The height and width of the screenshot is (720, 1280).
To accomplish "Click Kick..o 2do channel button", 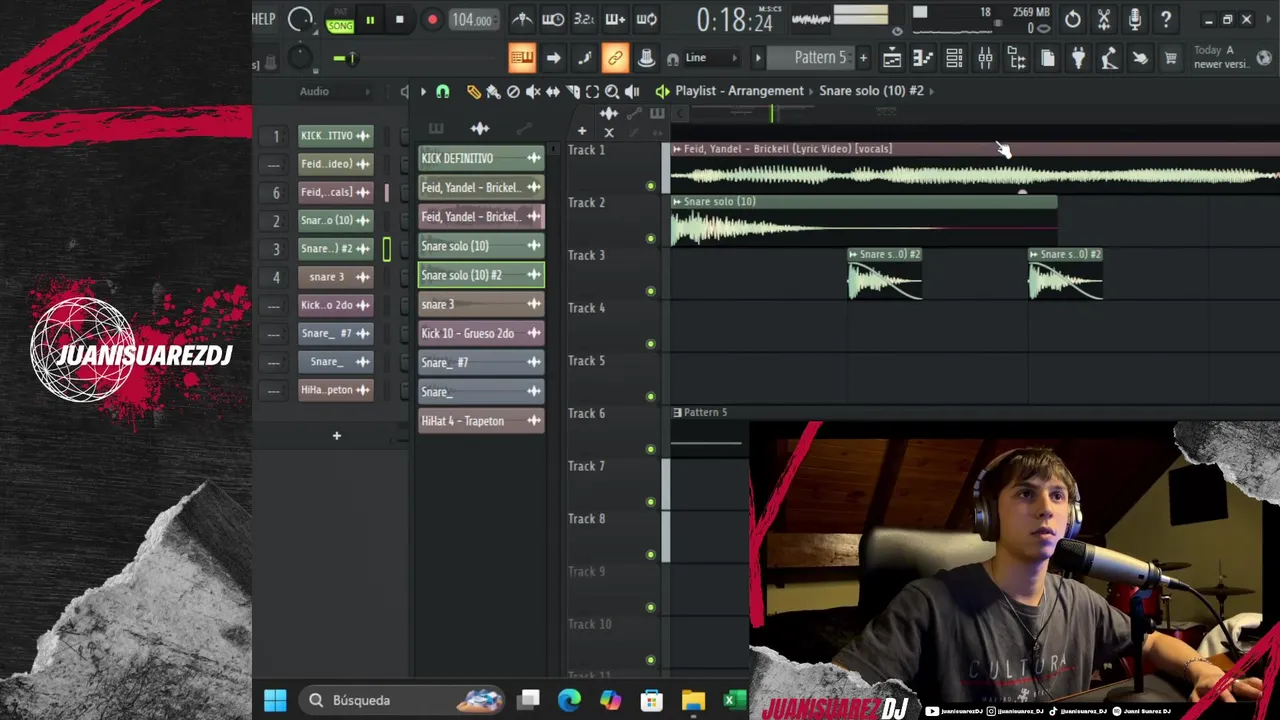I will click(x=335, y=305).
